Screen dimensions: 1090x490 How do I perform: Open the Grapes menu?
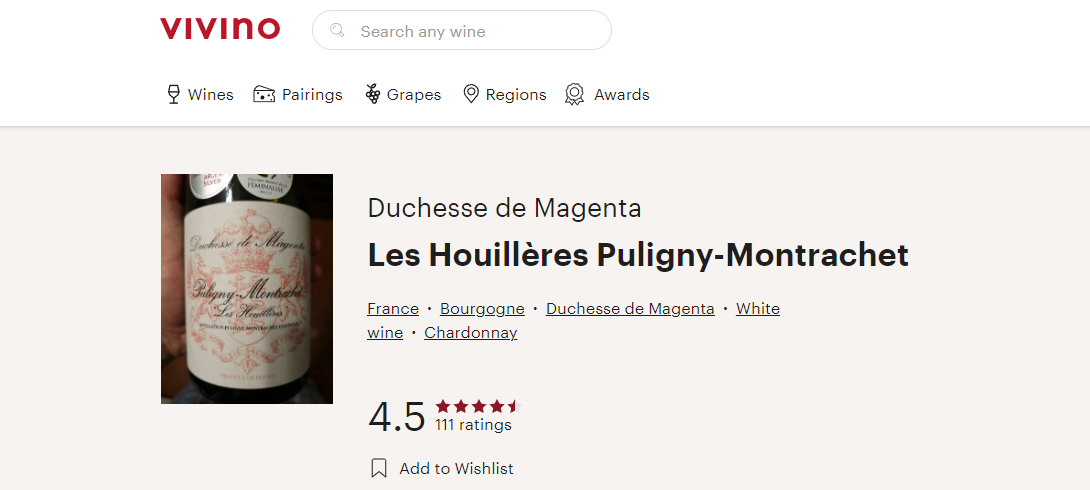pos(414,95)
